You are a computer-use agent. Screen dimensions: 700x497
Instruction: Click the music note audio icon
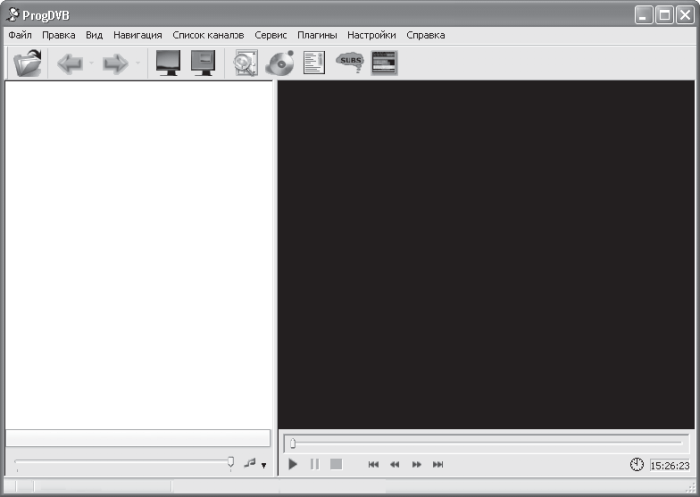pos(250,463)
